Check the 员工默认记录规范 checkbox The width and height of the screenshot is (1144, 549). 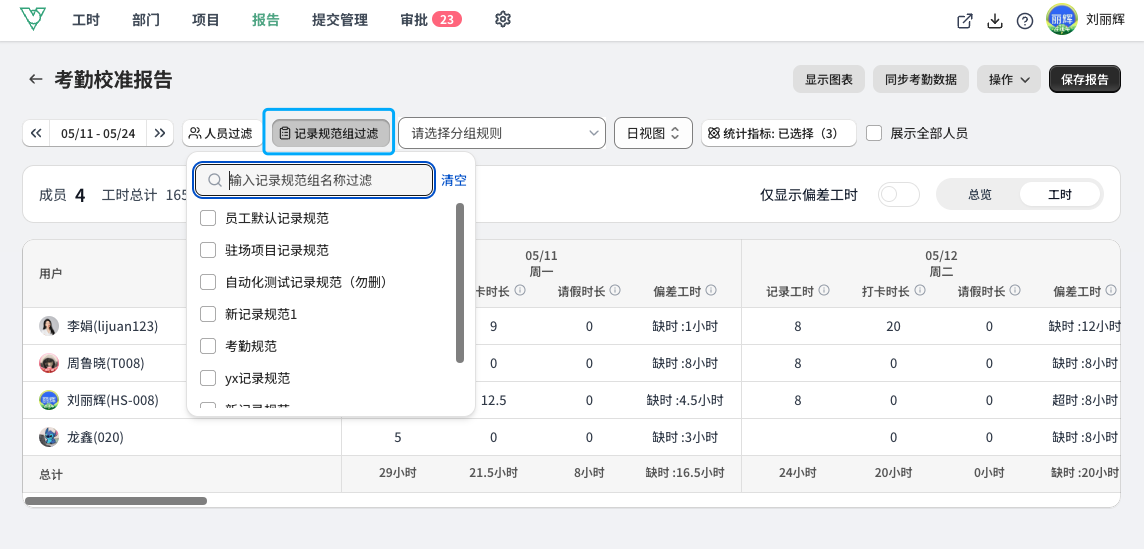[208, 218]
